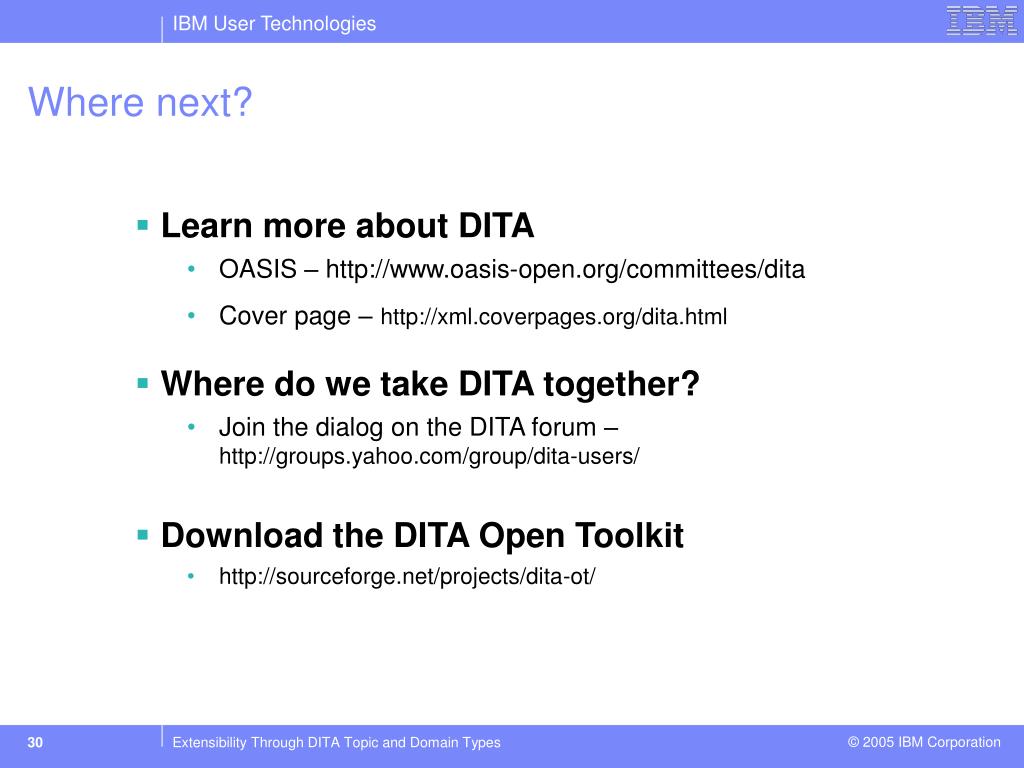Open the SourceForge dita-ot project link

coord(407,577)
